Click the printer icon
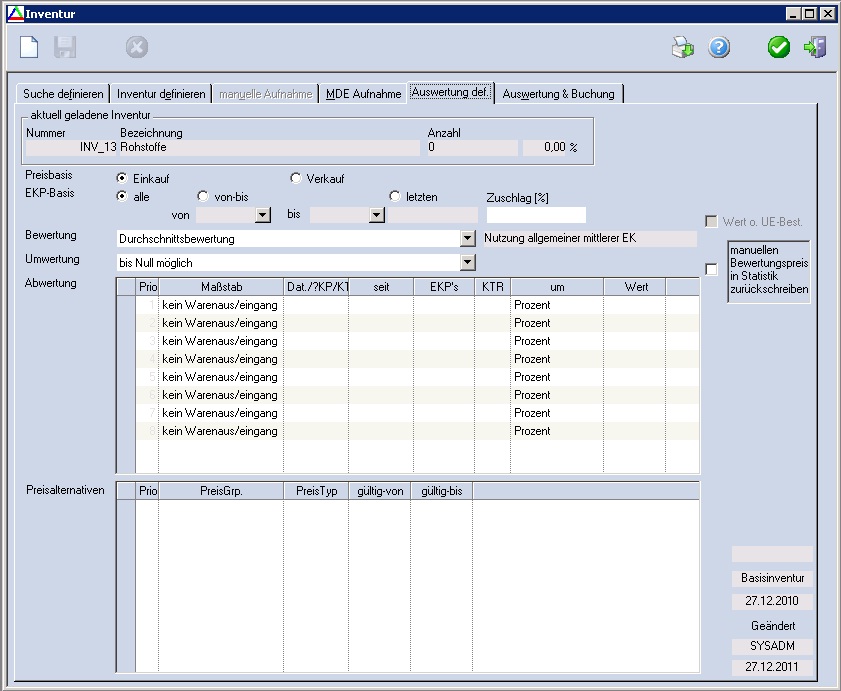 click(682, 47)
